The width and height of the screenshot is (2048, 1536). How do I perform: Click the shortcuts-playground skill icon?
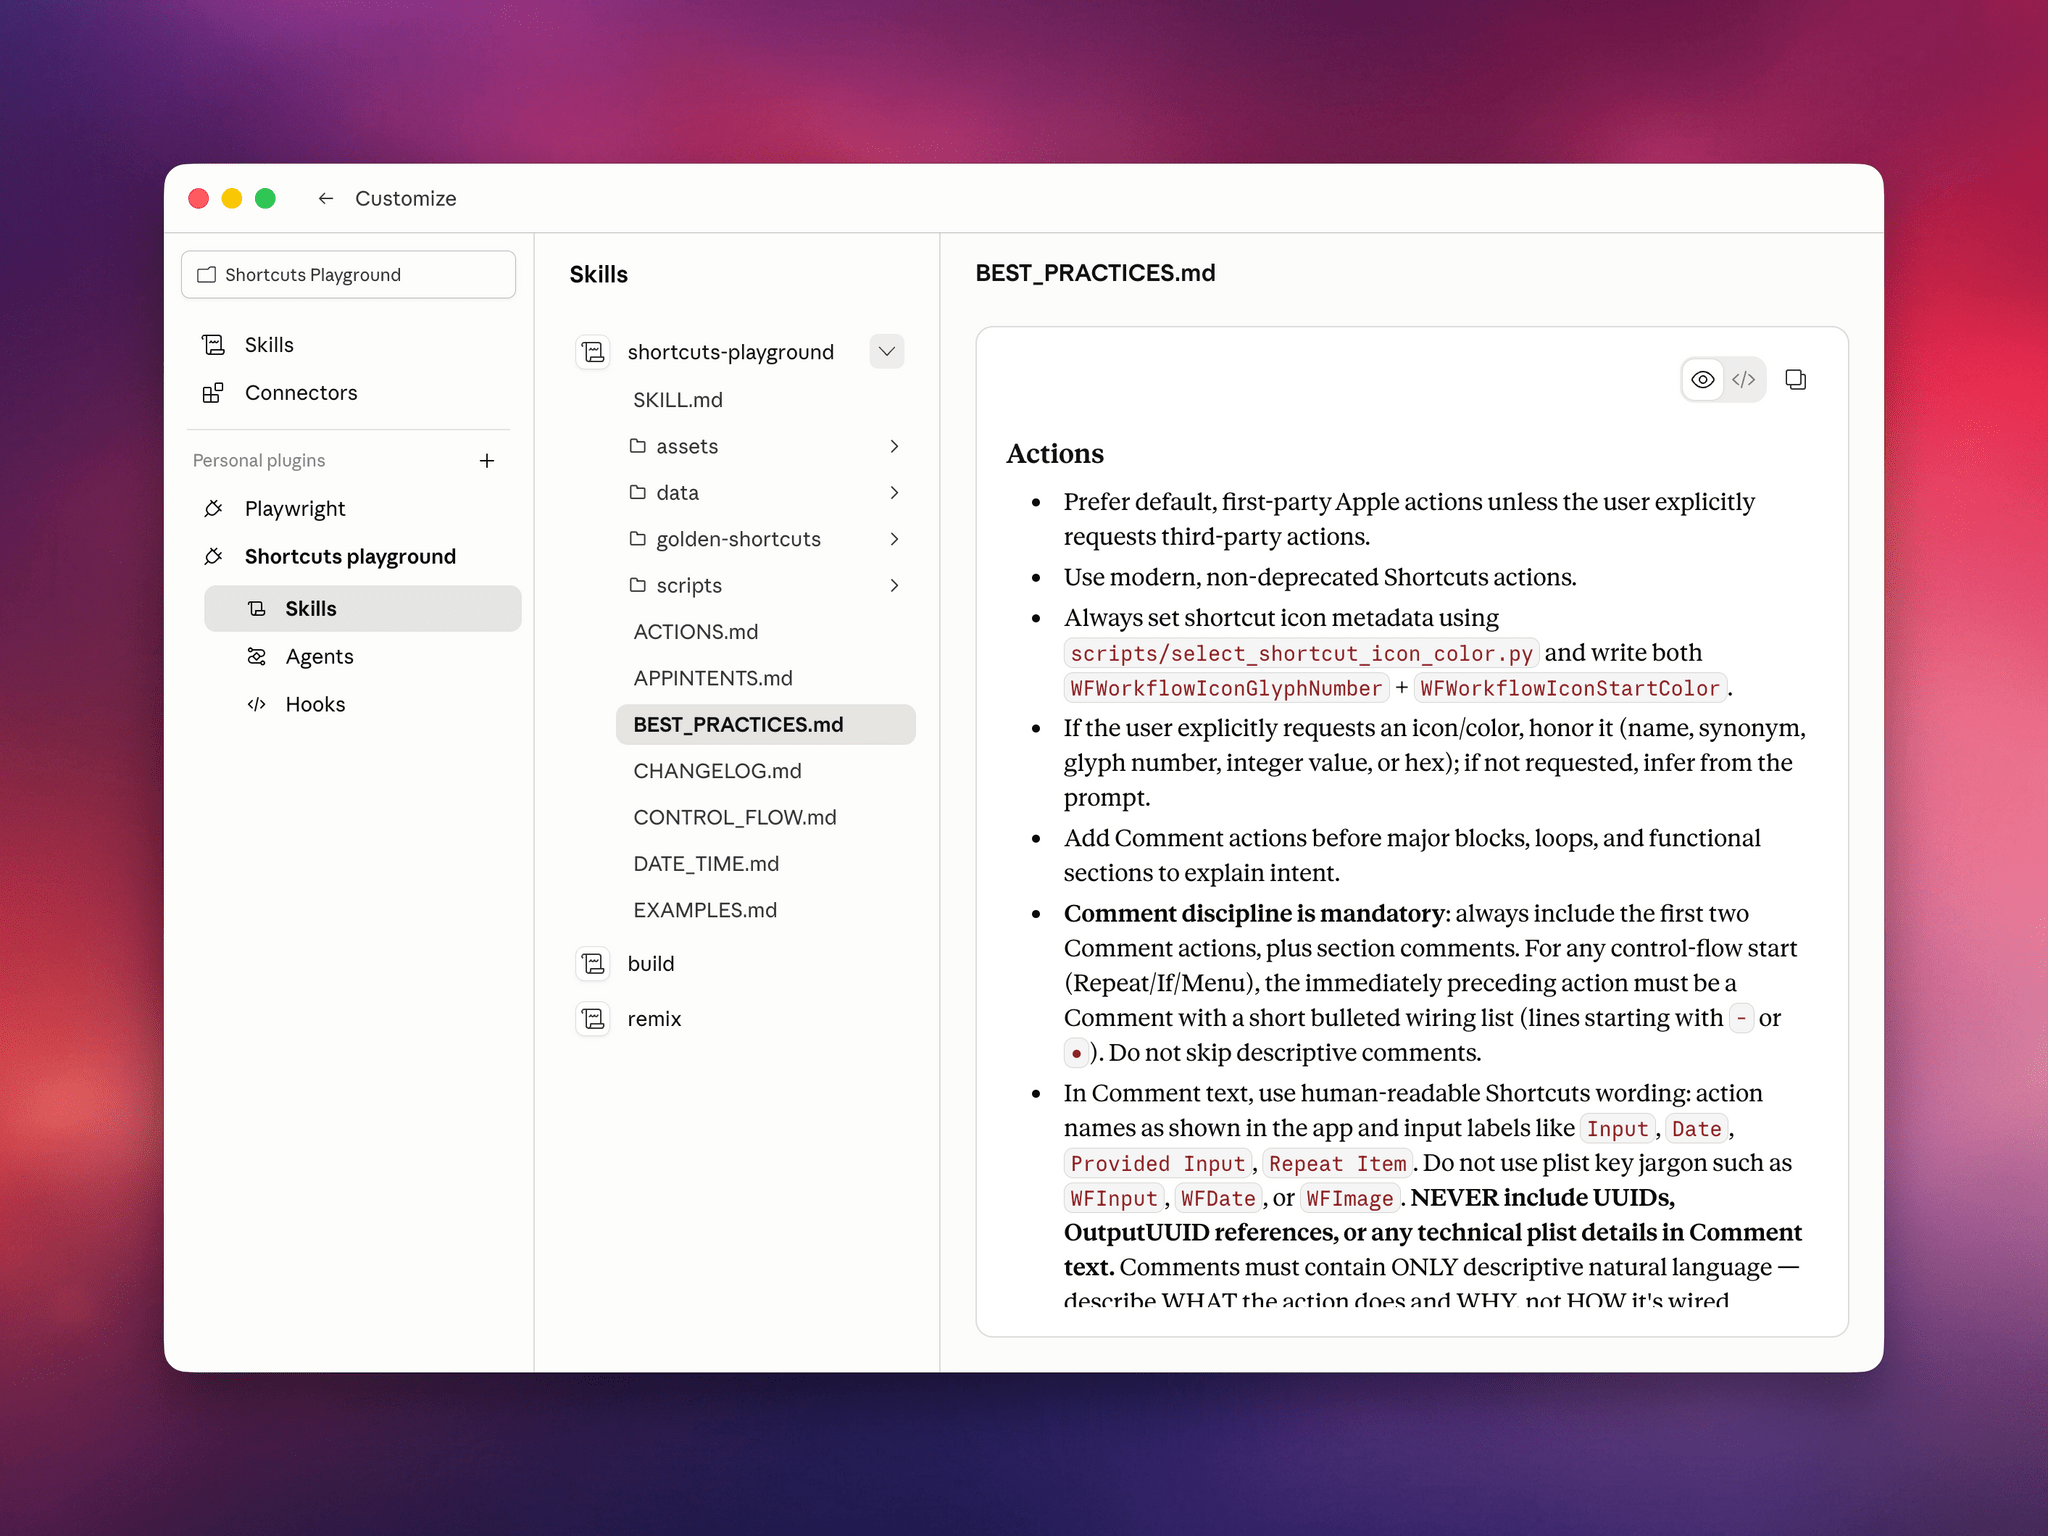coord(593,352)
